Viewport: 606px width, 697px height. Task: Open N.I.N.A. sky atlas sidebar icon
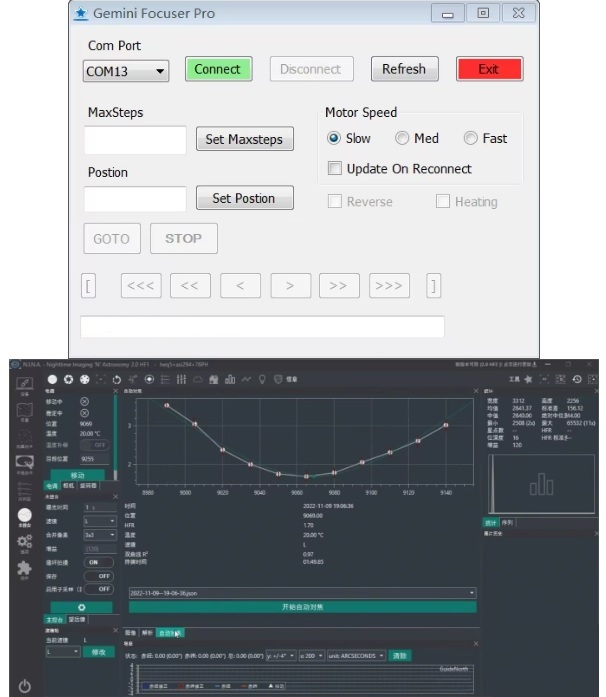24,411
